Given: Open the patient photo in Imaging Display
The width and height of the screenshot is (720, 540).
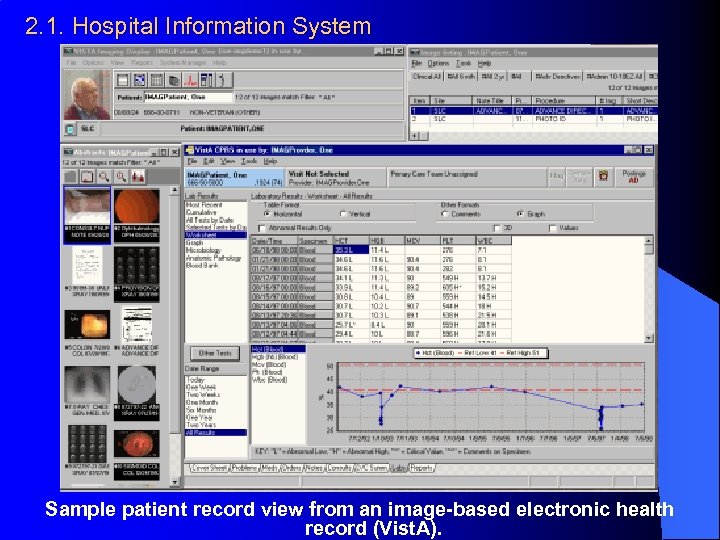Looking at the screenshot, I should pos(86,95).
